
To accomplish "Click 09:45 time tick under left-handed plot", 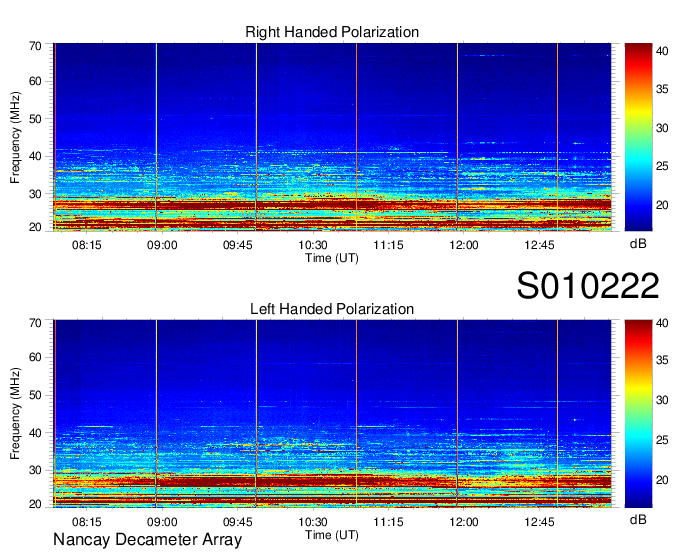I will tap(238, 522).
